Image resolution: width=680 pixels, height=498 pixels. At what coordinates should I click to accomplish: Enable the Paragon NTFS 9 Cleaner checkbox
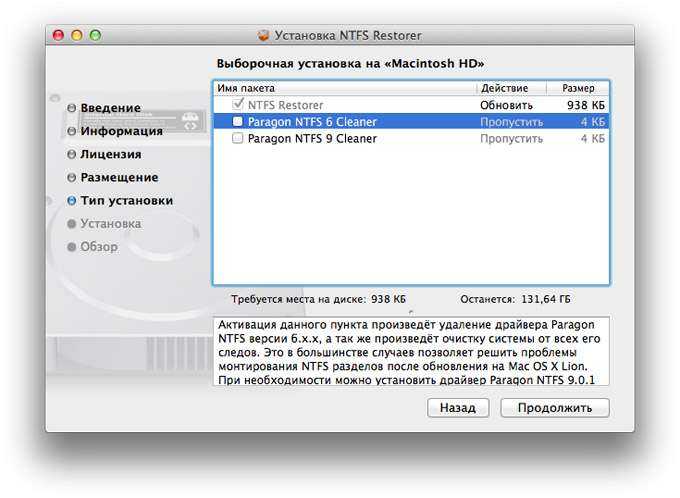[237, 138]
